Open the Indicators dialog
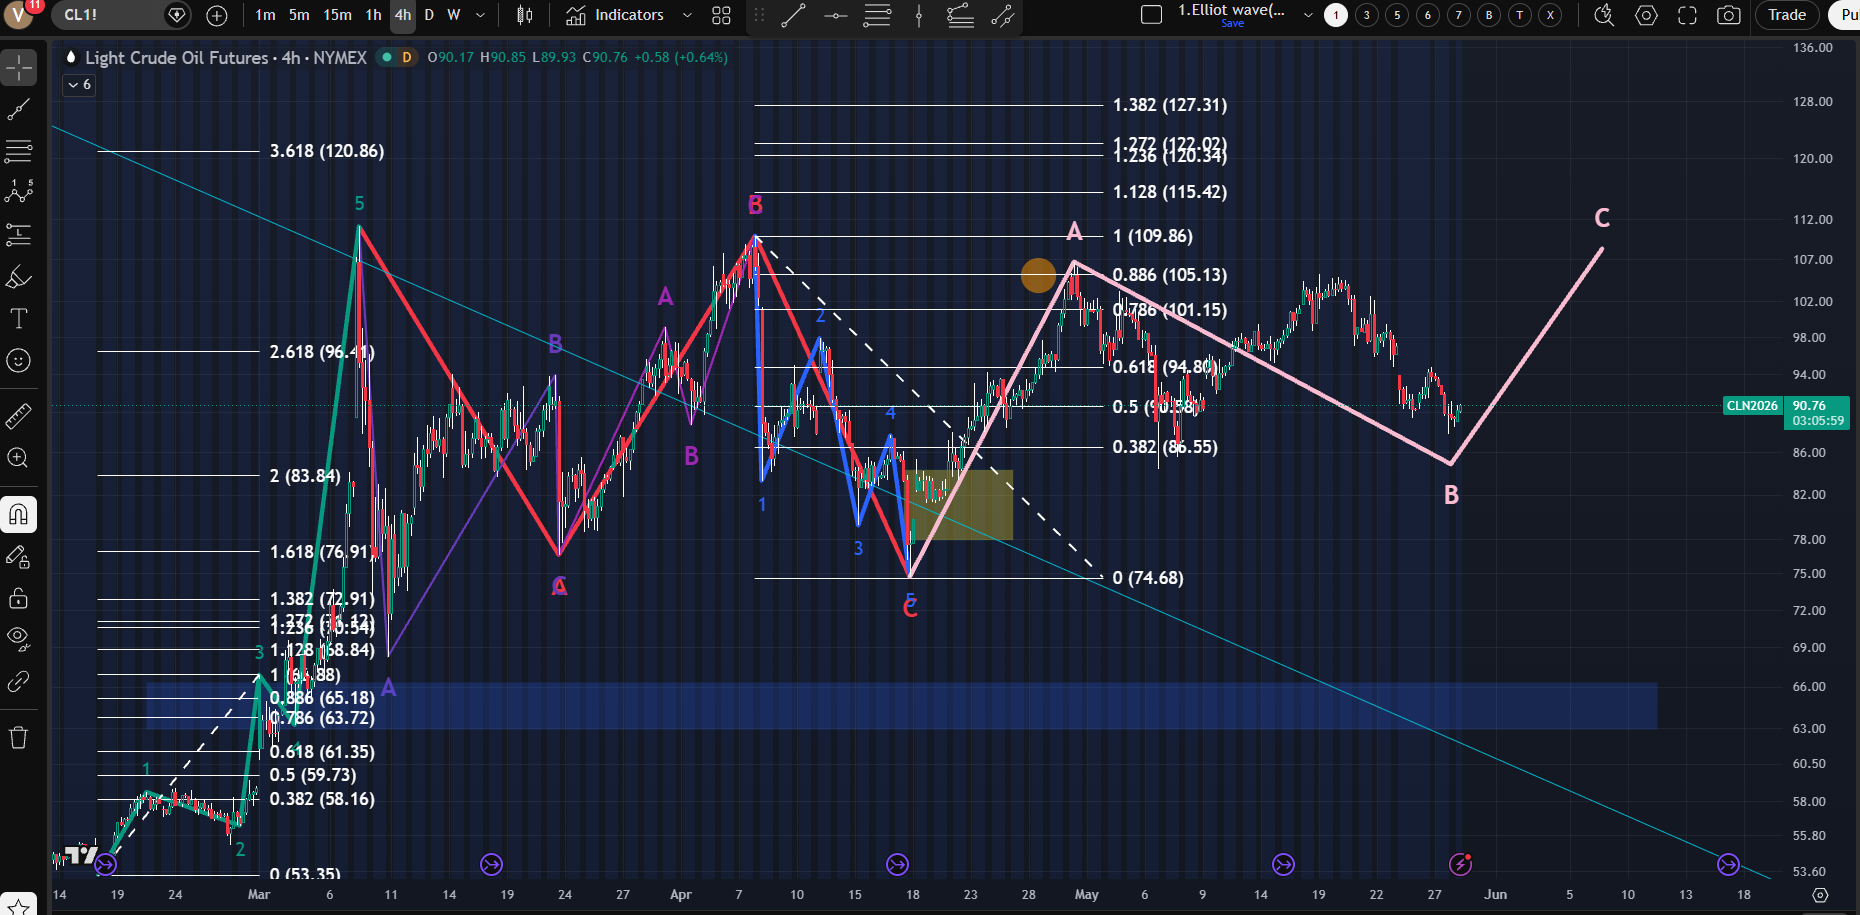 pos(615,15)
